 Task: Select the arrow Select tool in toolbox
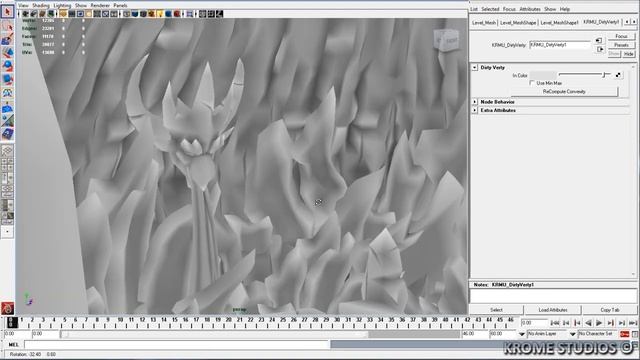pos(7,12)
